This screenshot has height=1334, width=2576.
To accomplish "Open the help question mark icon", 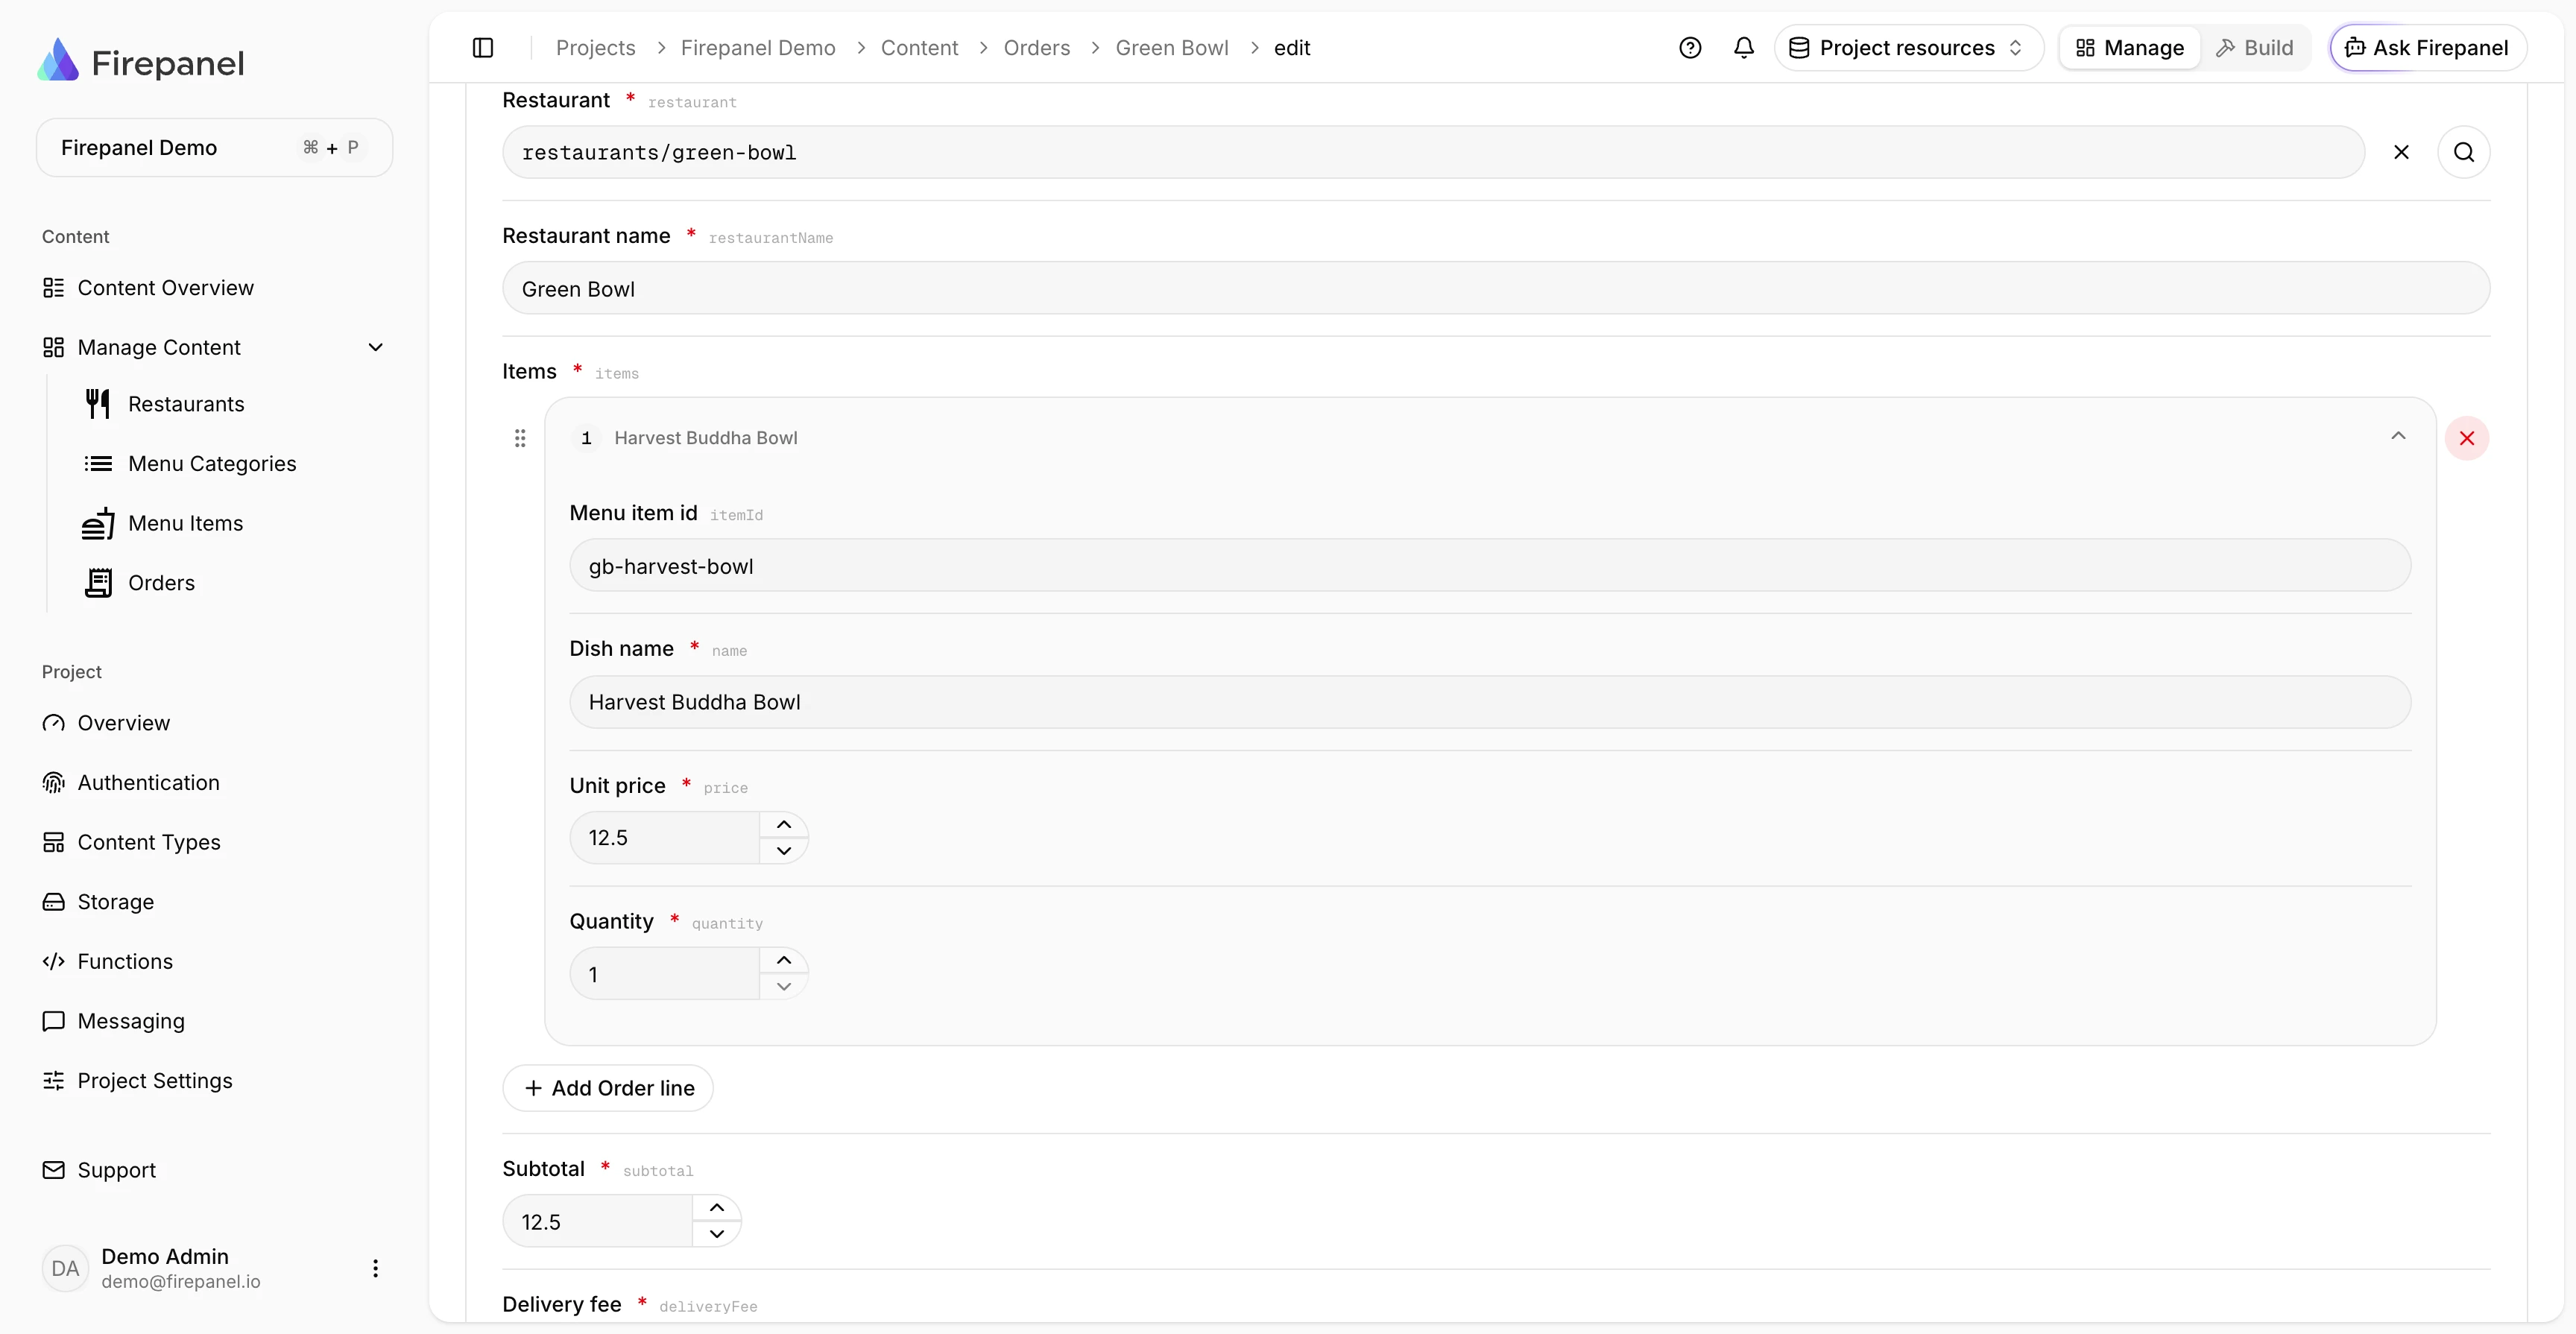I will click(1690, 48).
